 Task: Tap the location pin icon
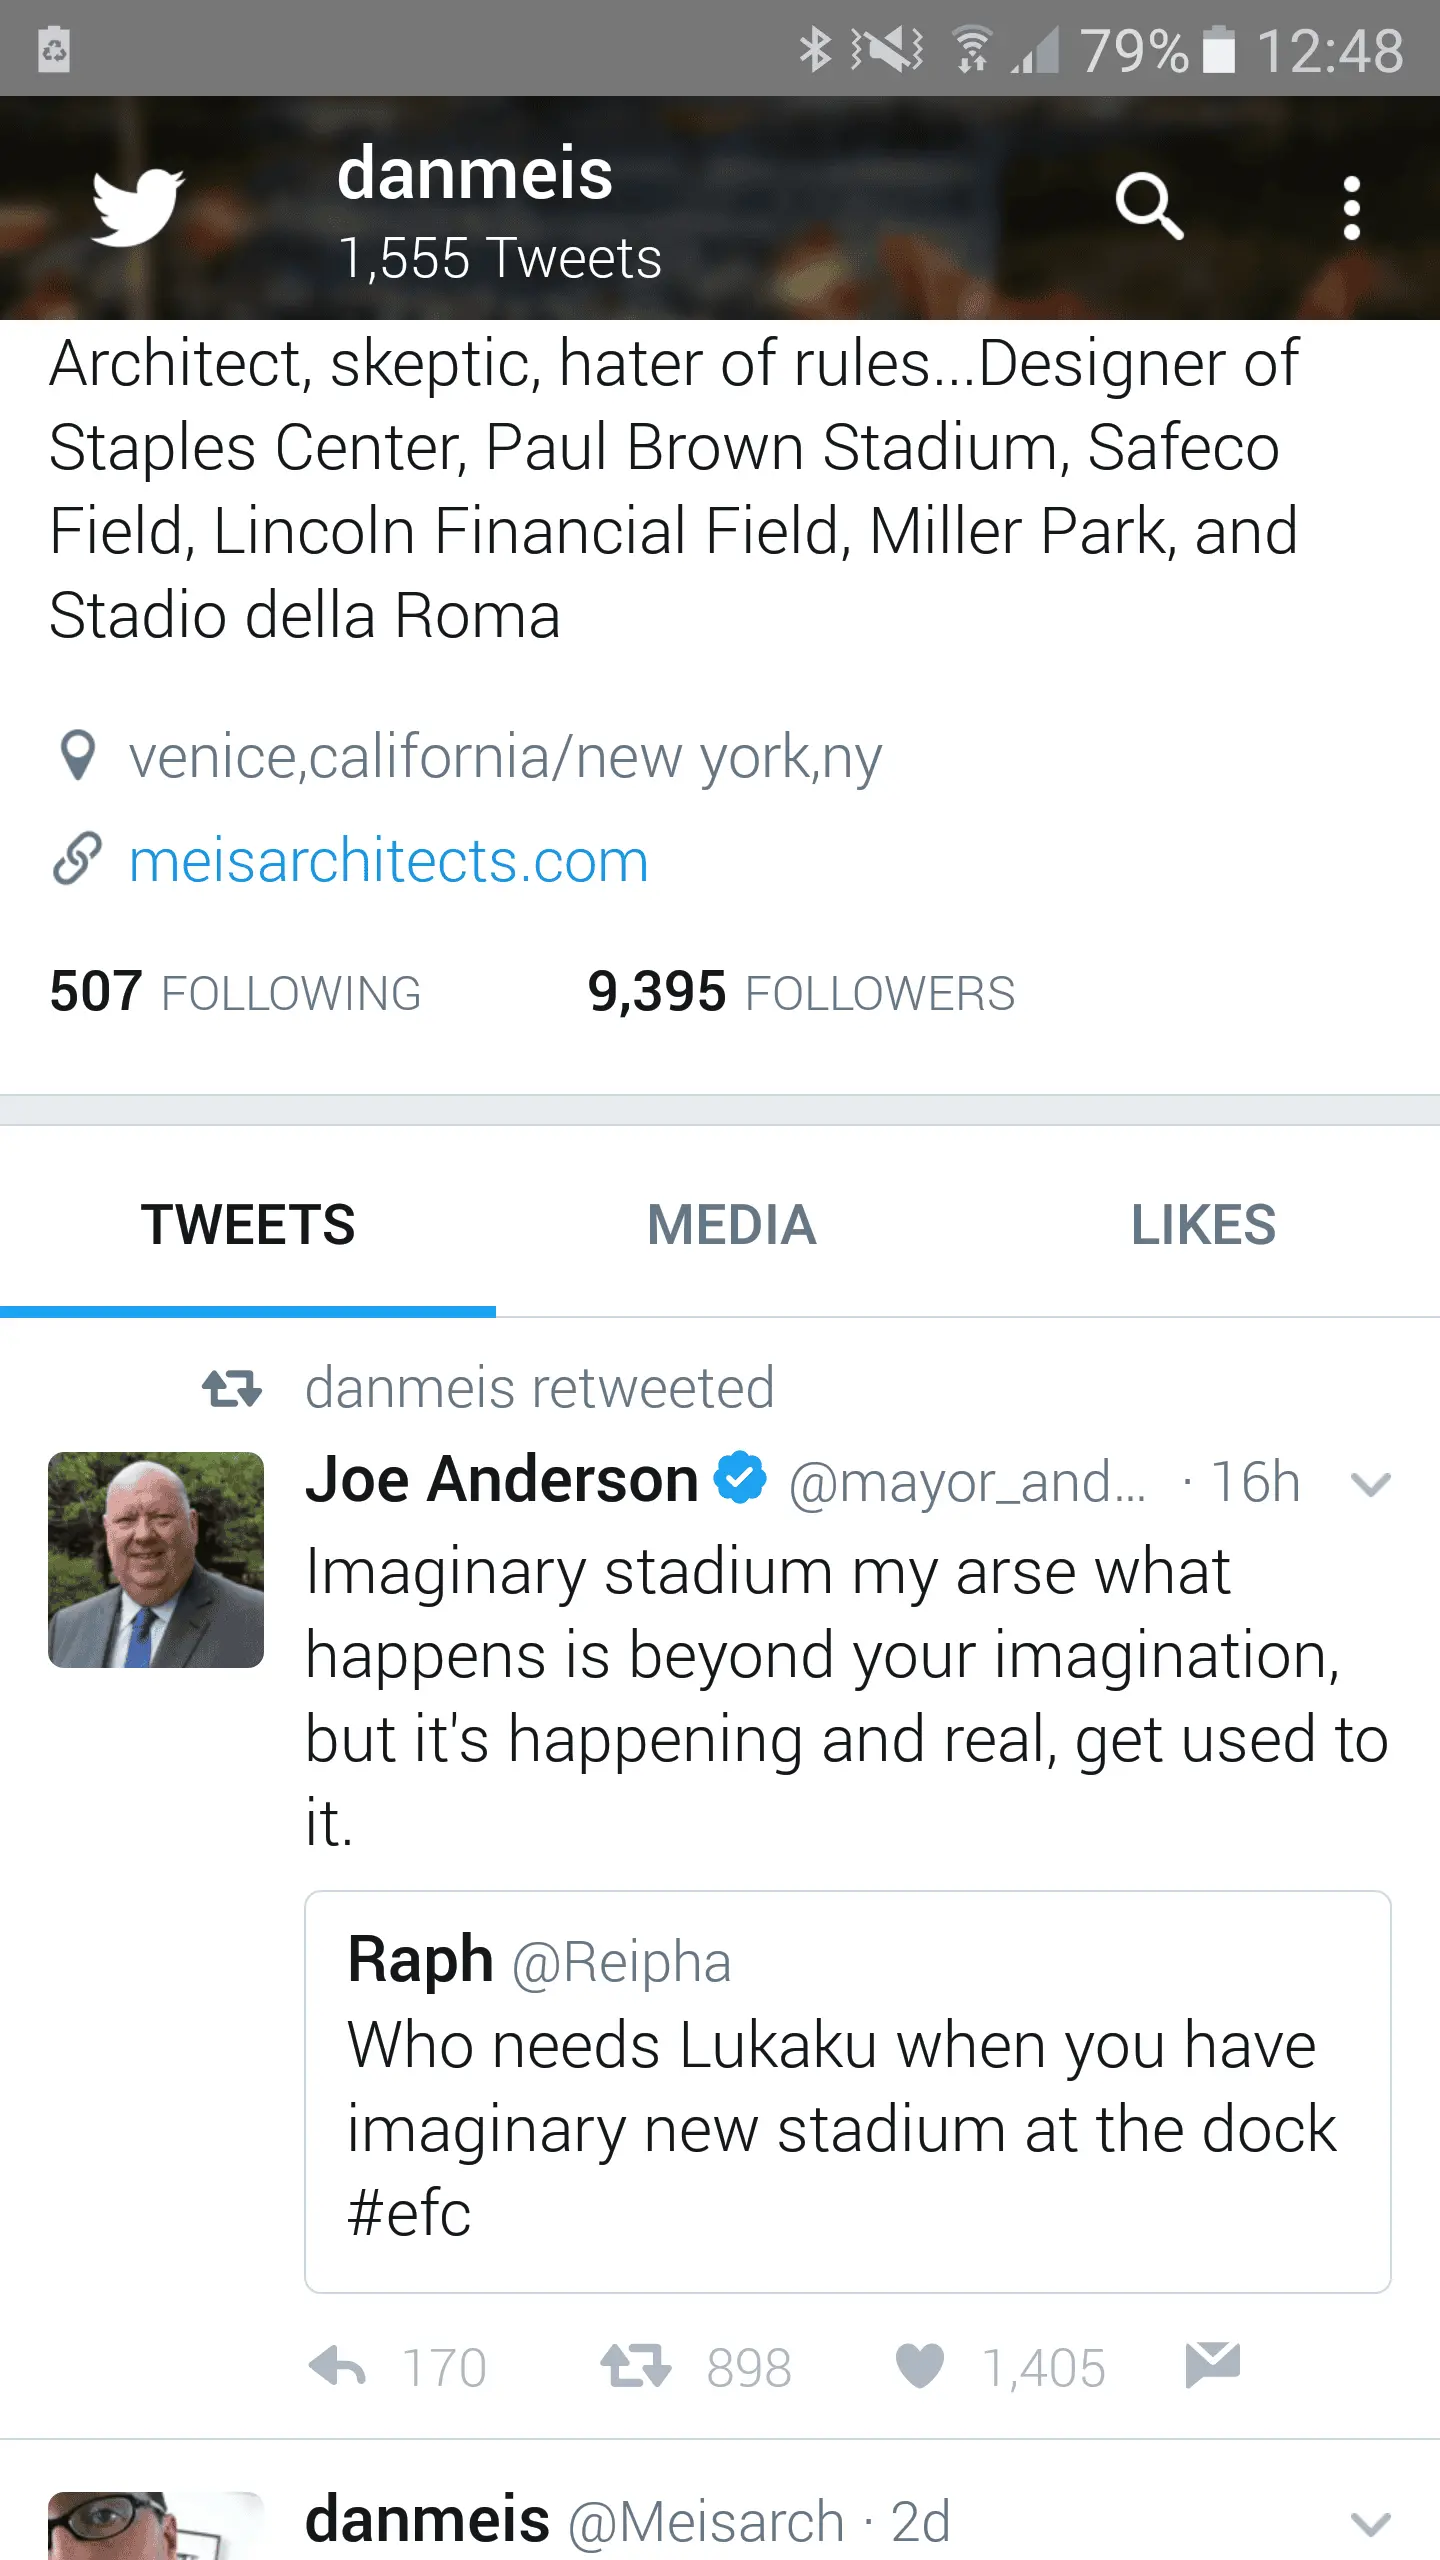(x=78, y=756)
